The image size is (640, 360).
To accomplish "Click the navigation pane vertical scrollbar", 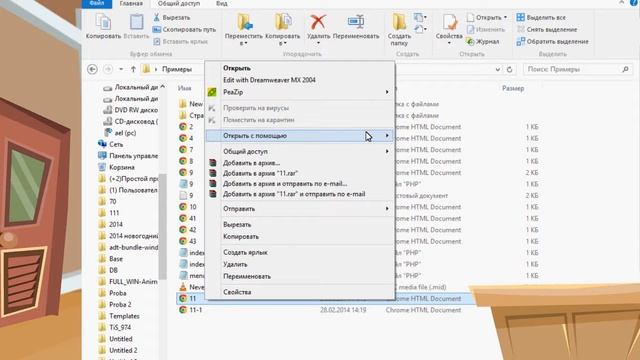I will (162, 227).
